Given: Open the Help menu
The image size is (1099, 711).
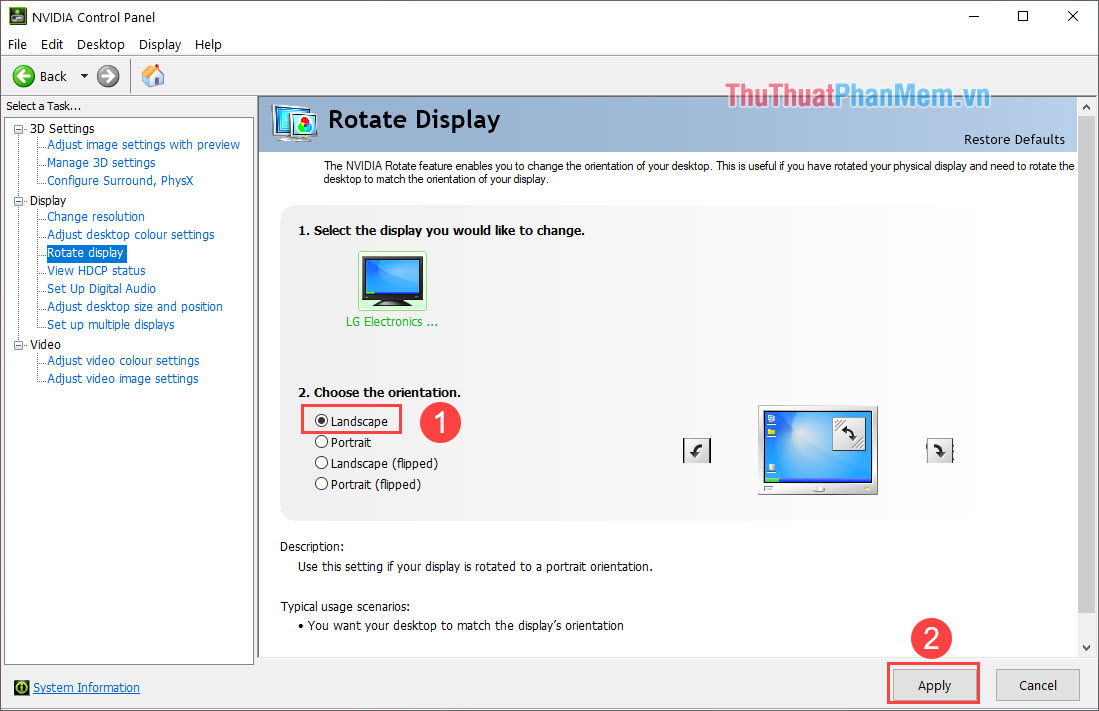Looking at the screenshot, I should (208, 44).
